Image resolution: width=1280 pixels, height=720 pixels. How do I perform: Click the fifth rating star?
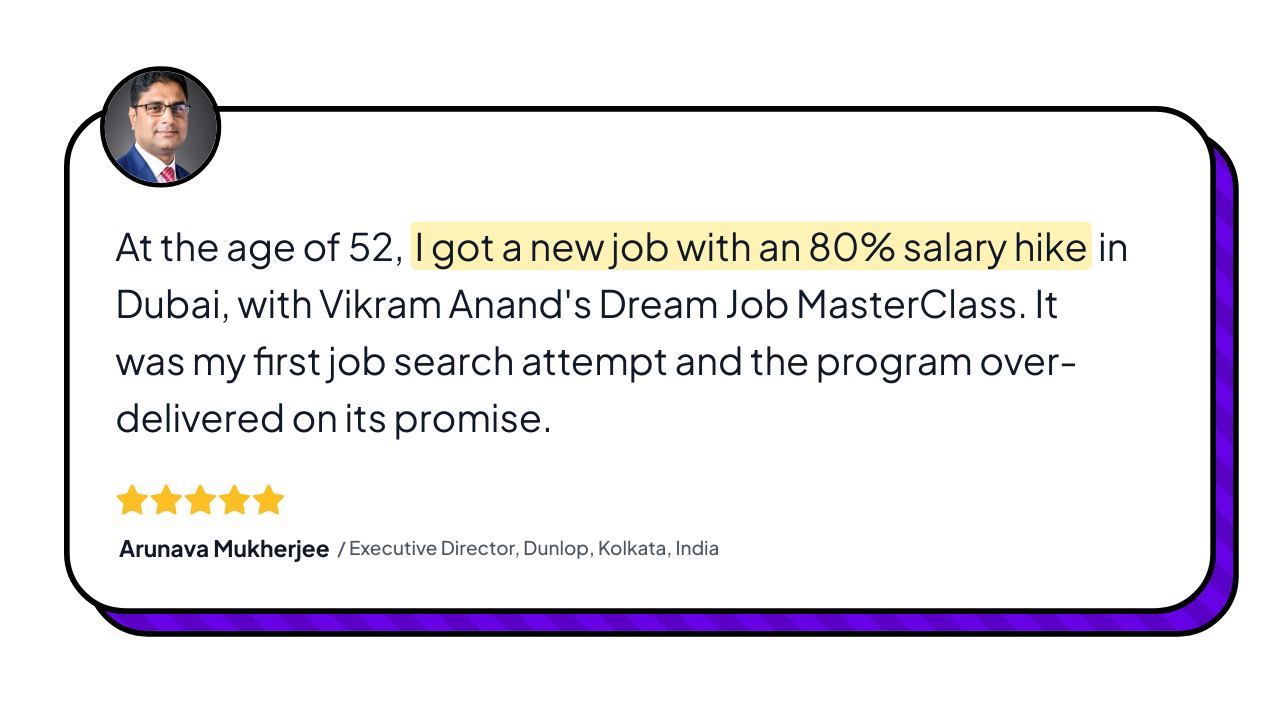tap(268, 500)
